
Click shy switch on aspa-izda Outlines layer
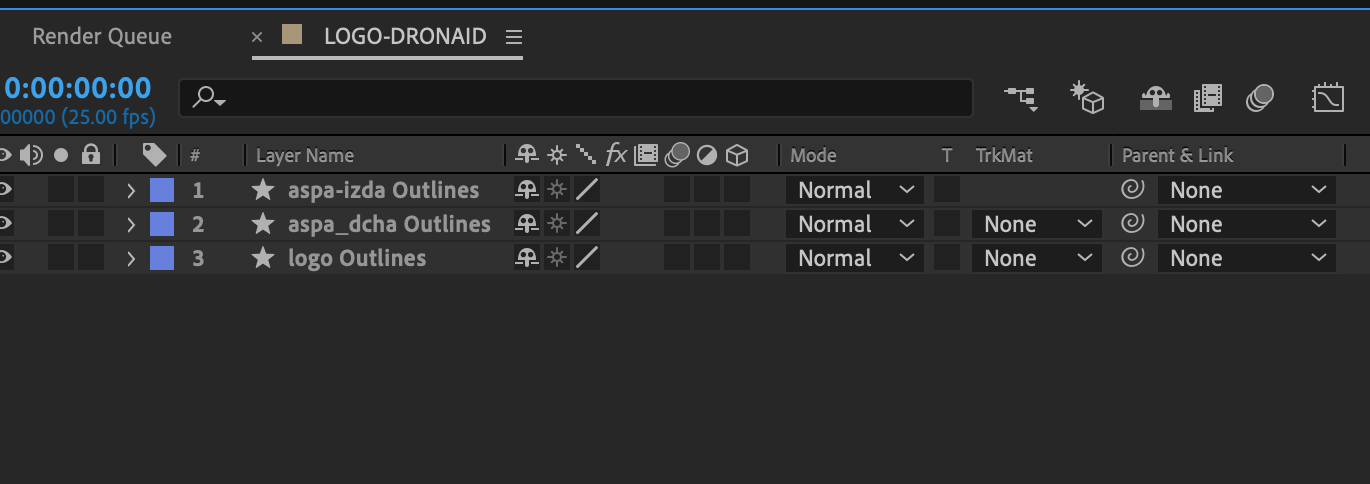(x=526, y=190)
